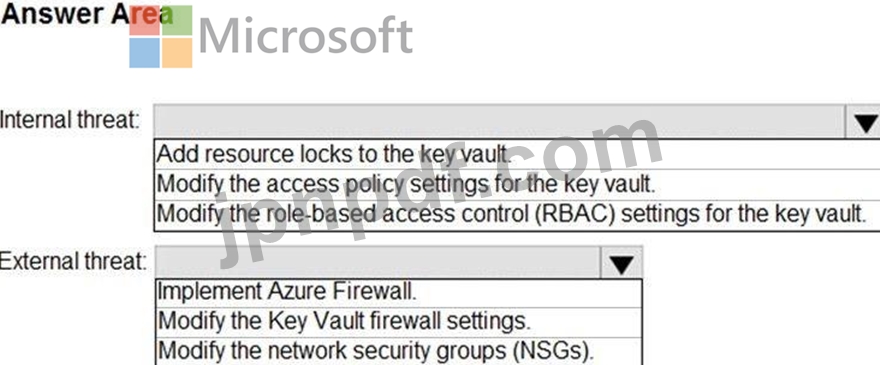Screen dimensions: 880x365
Task: Click the 'Internal threat:' label
Action: coord(70,120)
